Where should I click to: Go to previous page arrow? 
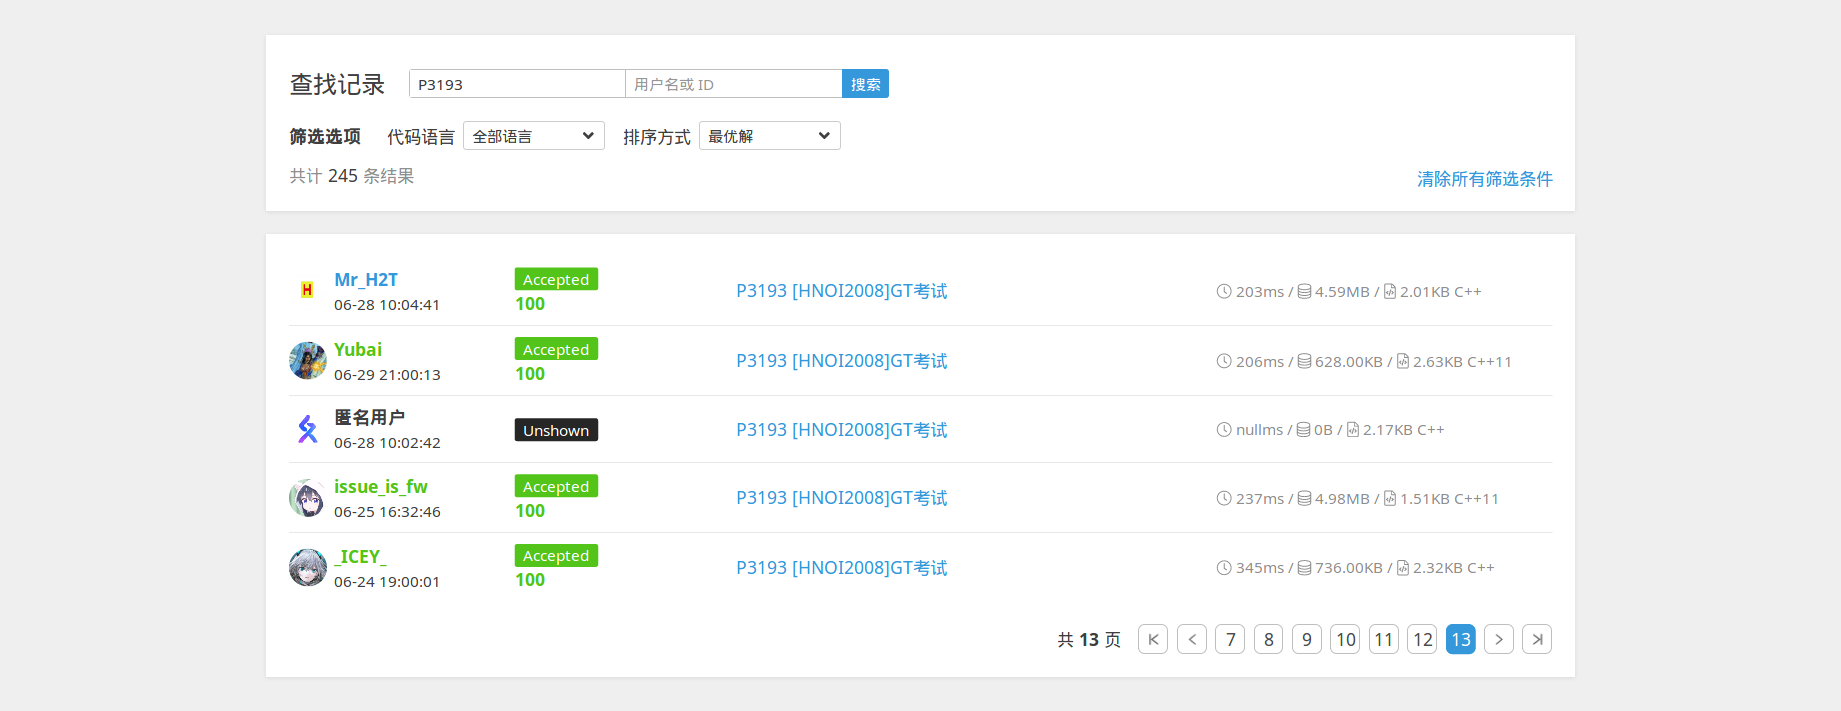point(1192,639)
